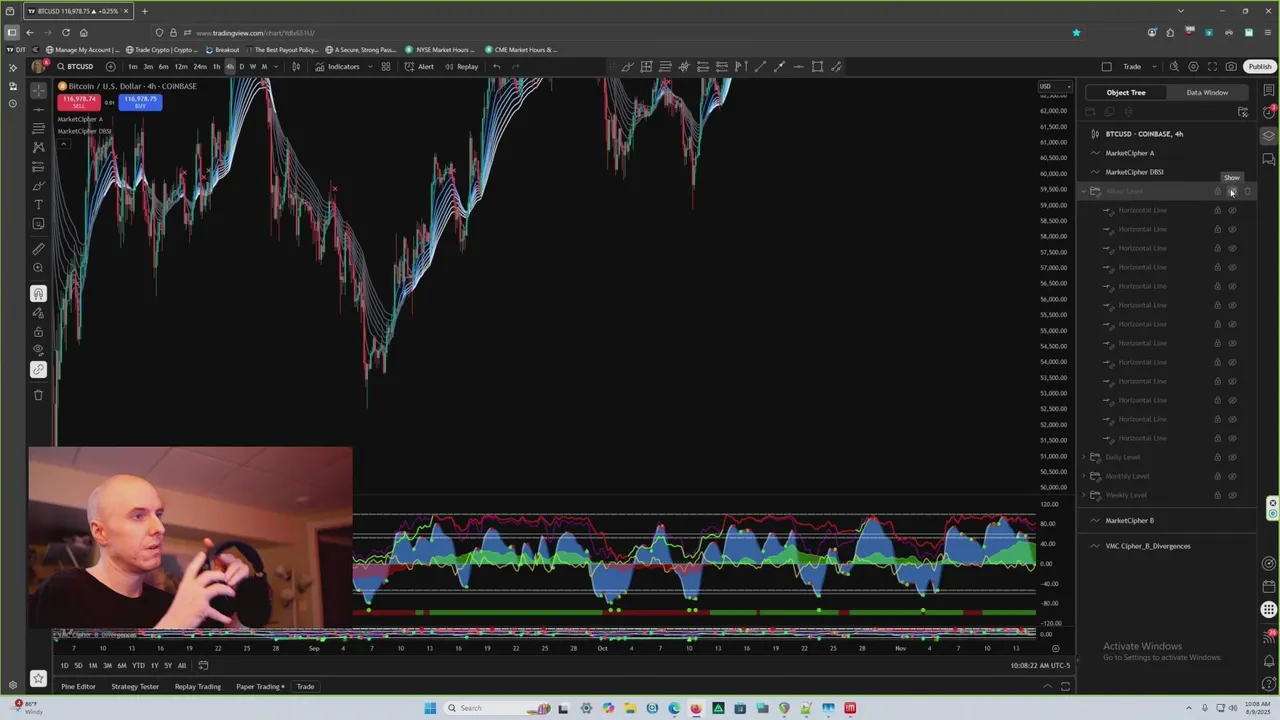Switch to the D daily timeframe
The image size is (1280, 720).
[241, 67]
